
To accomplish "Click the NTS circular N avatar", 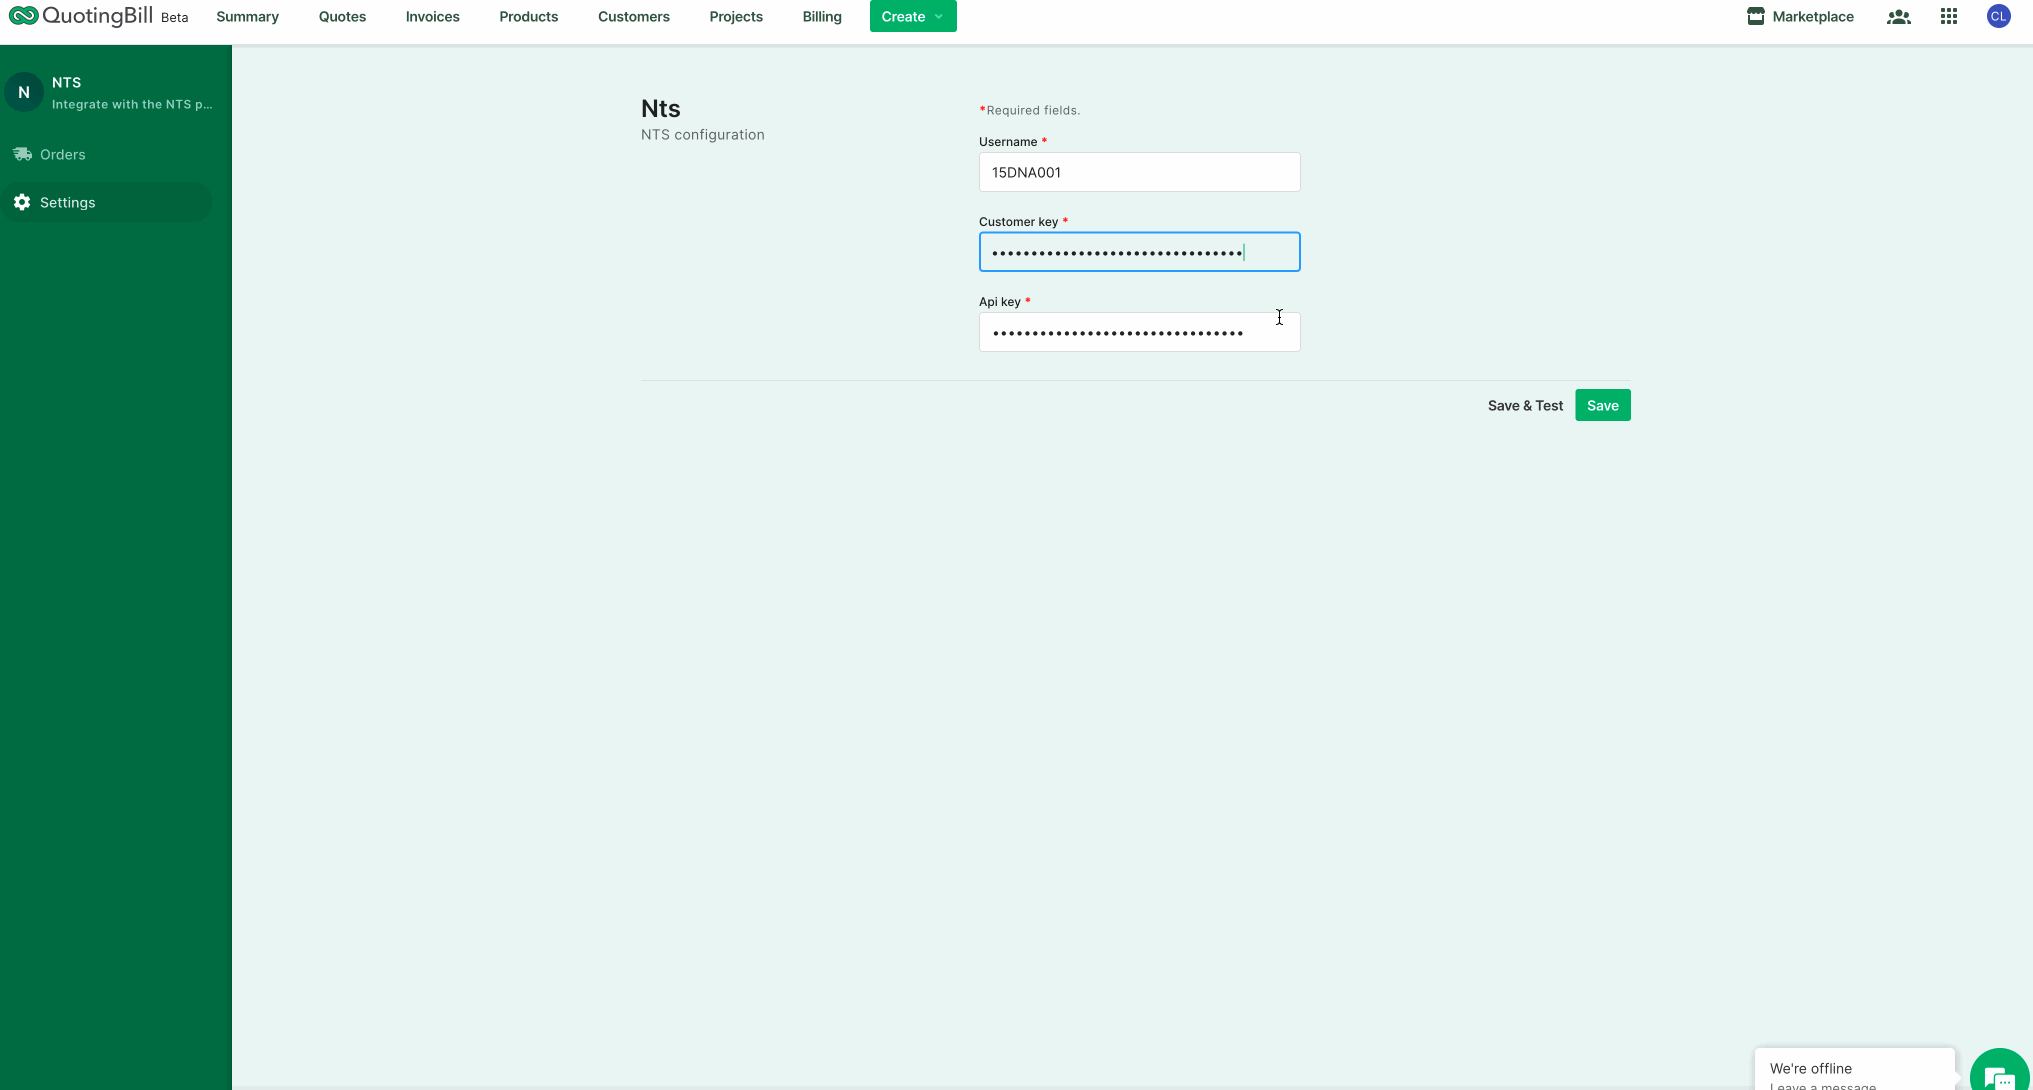I will pyautogui.click(x=24, y=92).
